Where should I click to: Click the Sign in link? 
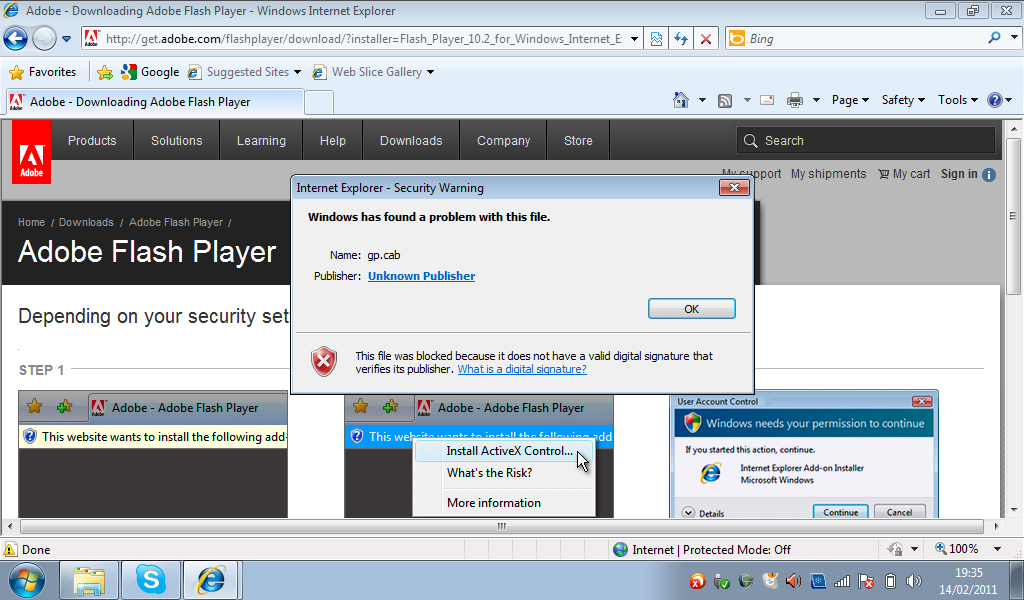click(959, 174)
